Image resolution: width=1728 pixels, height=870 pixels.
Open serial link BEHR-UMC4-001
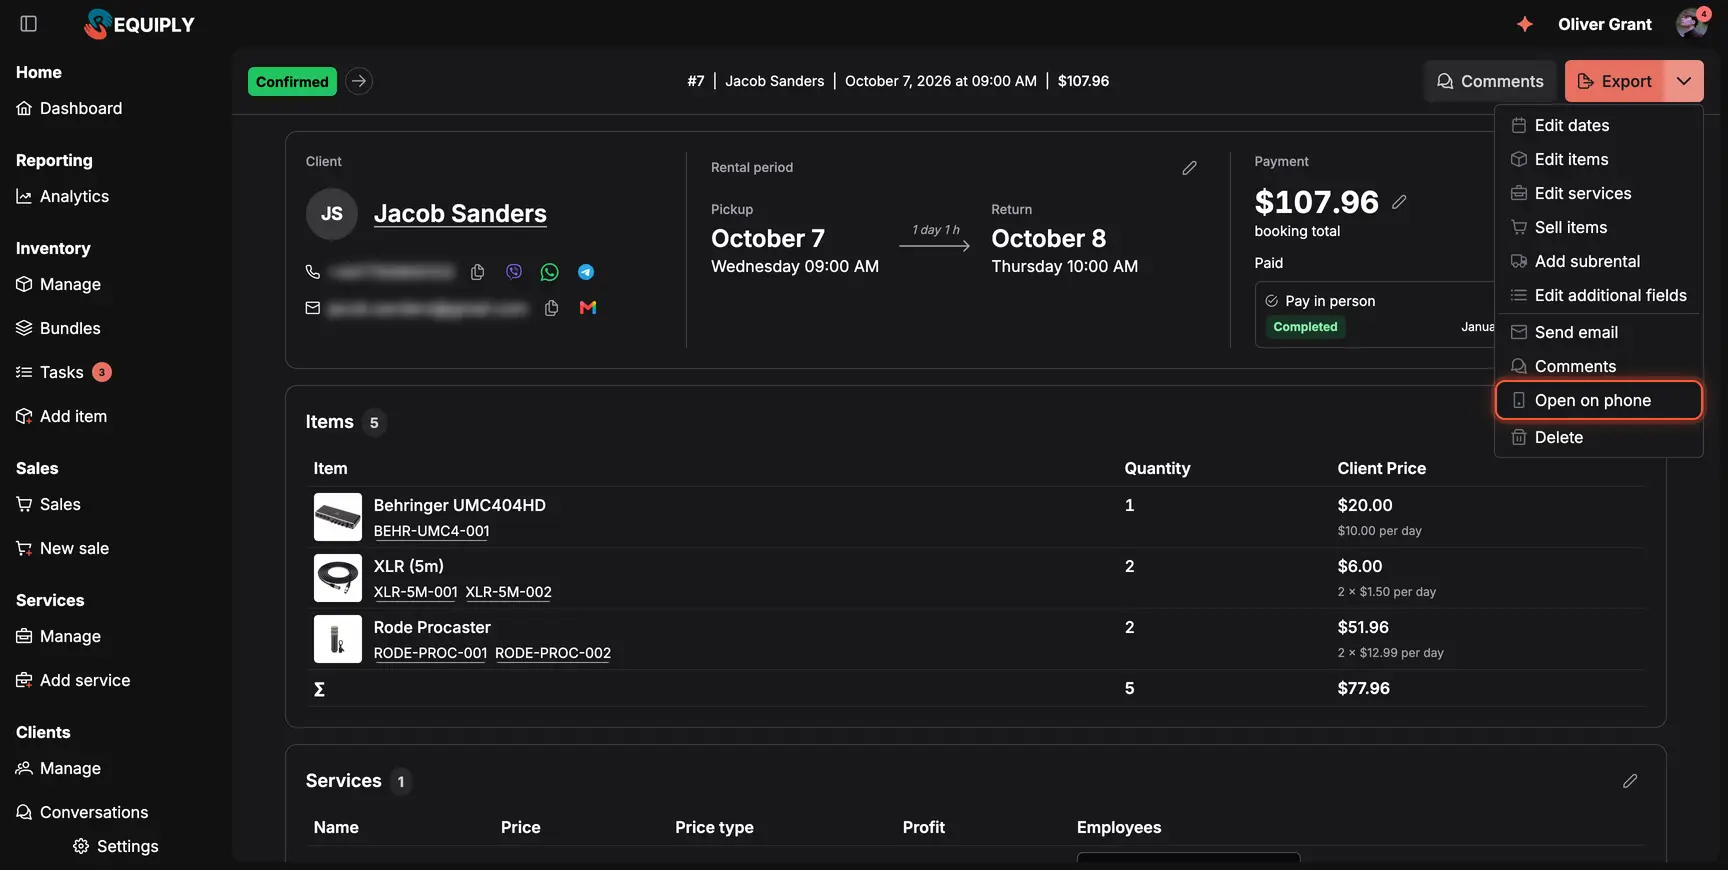432,531
